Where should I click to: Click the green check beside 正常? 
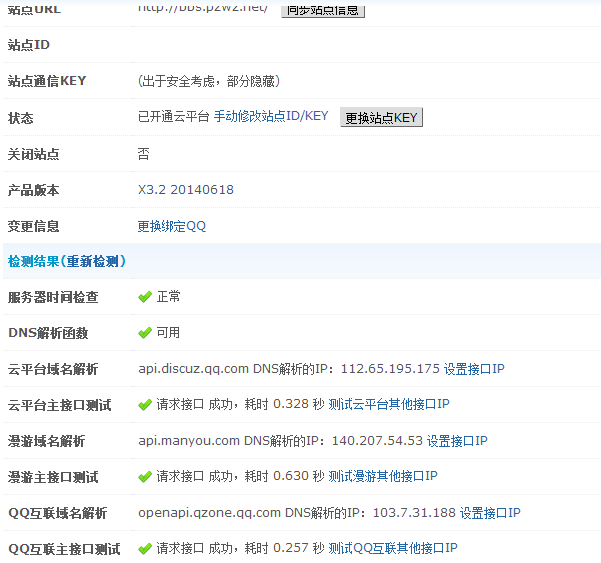(x=145, y=297)
